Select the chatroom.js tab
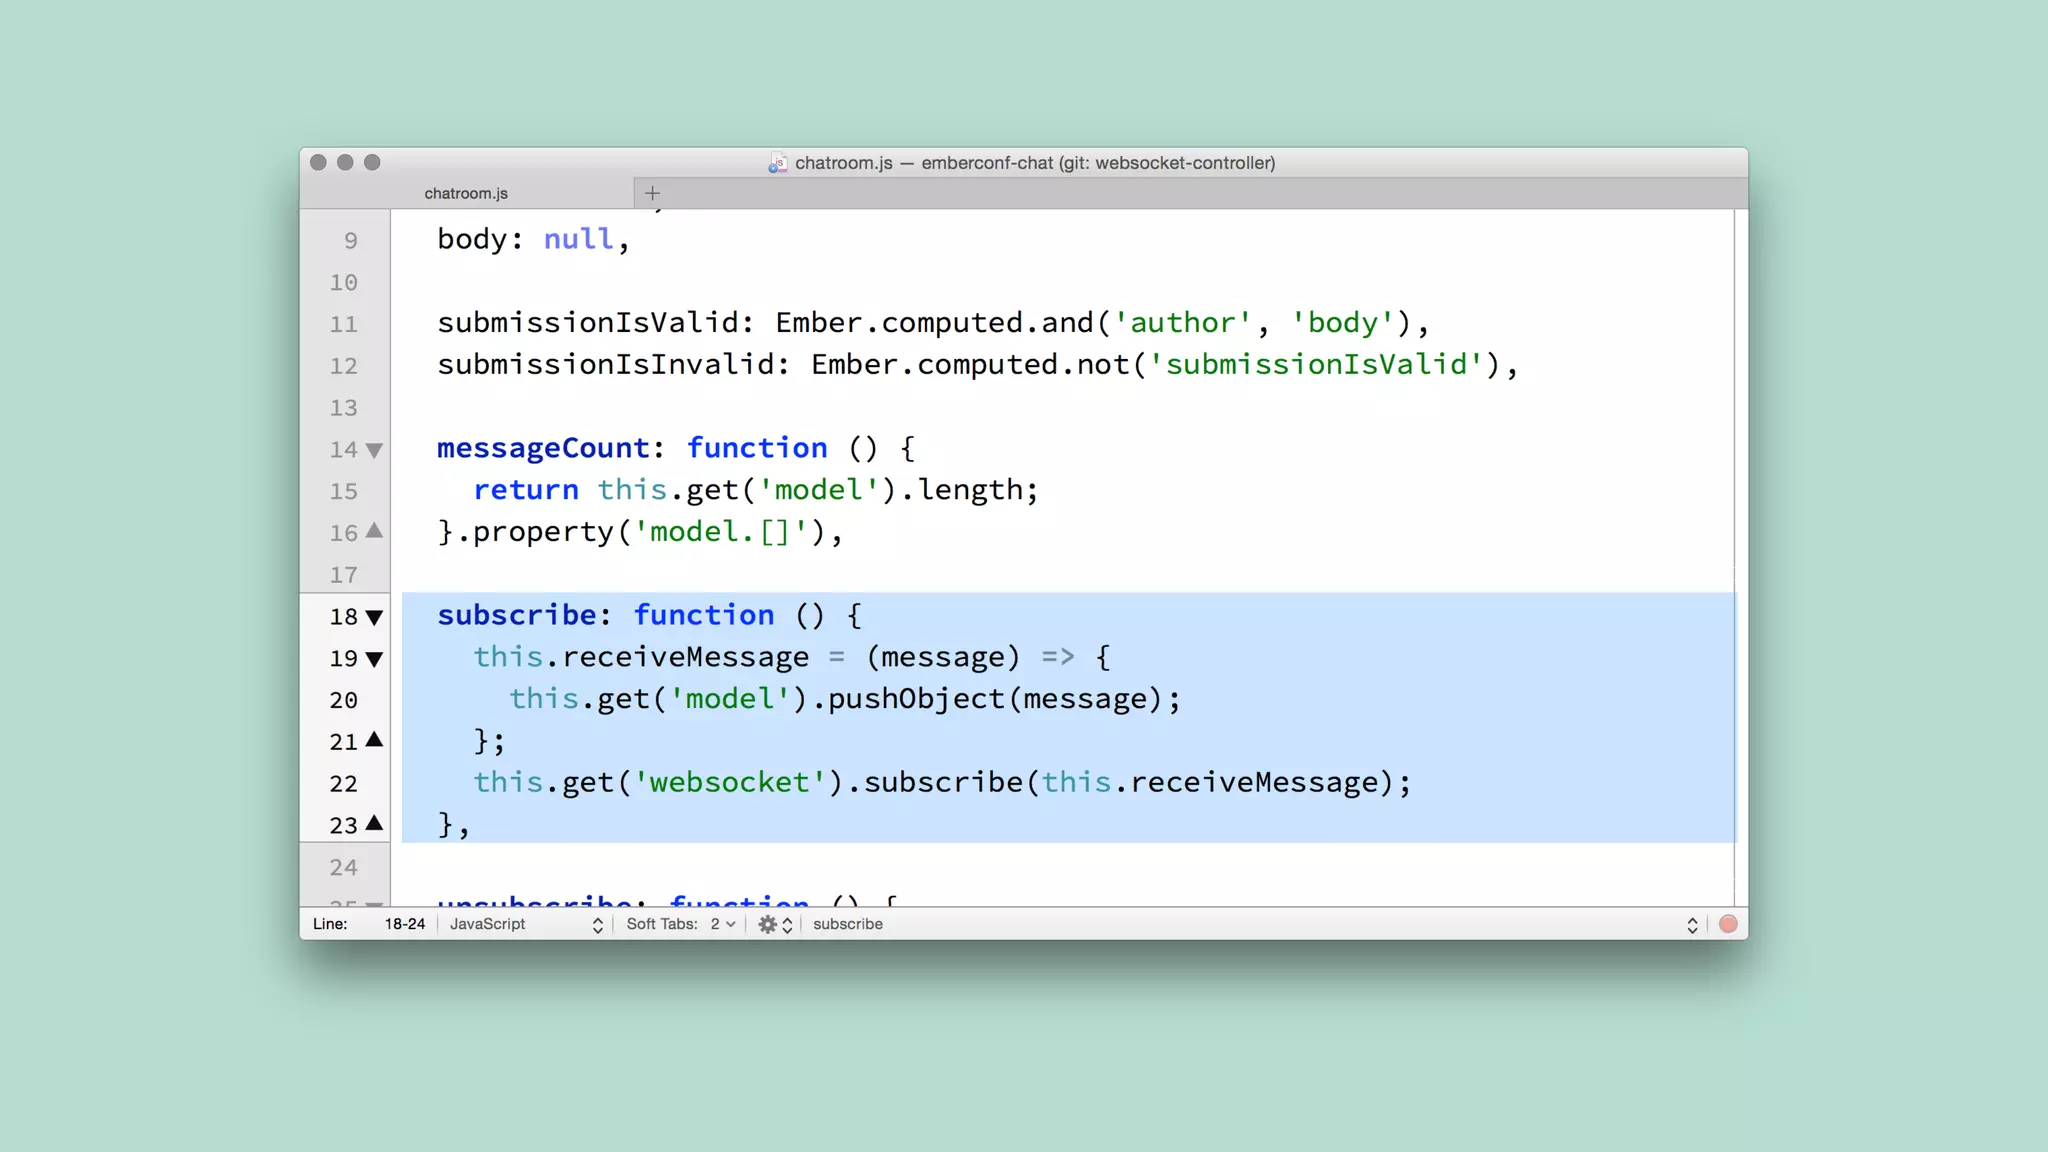2048x1152 pixels. coord(466,193)
